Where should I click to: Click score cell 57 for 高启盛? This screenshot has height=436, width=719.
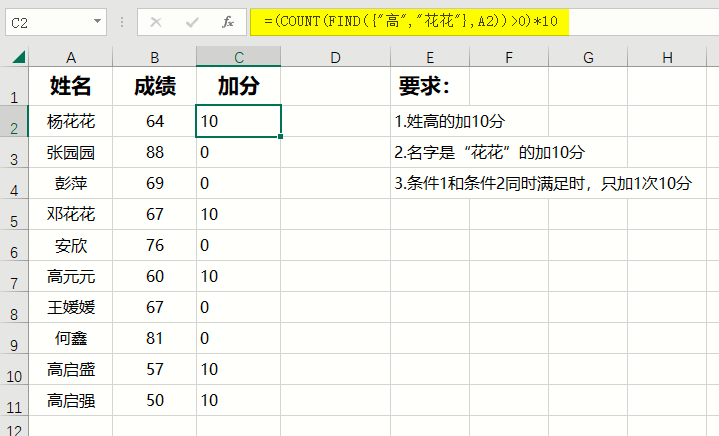(155, 369)
